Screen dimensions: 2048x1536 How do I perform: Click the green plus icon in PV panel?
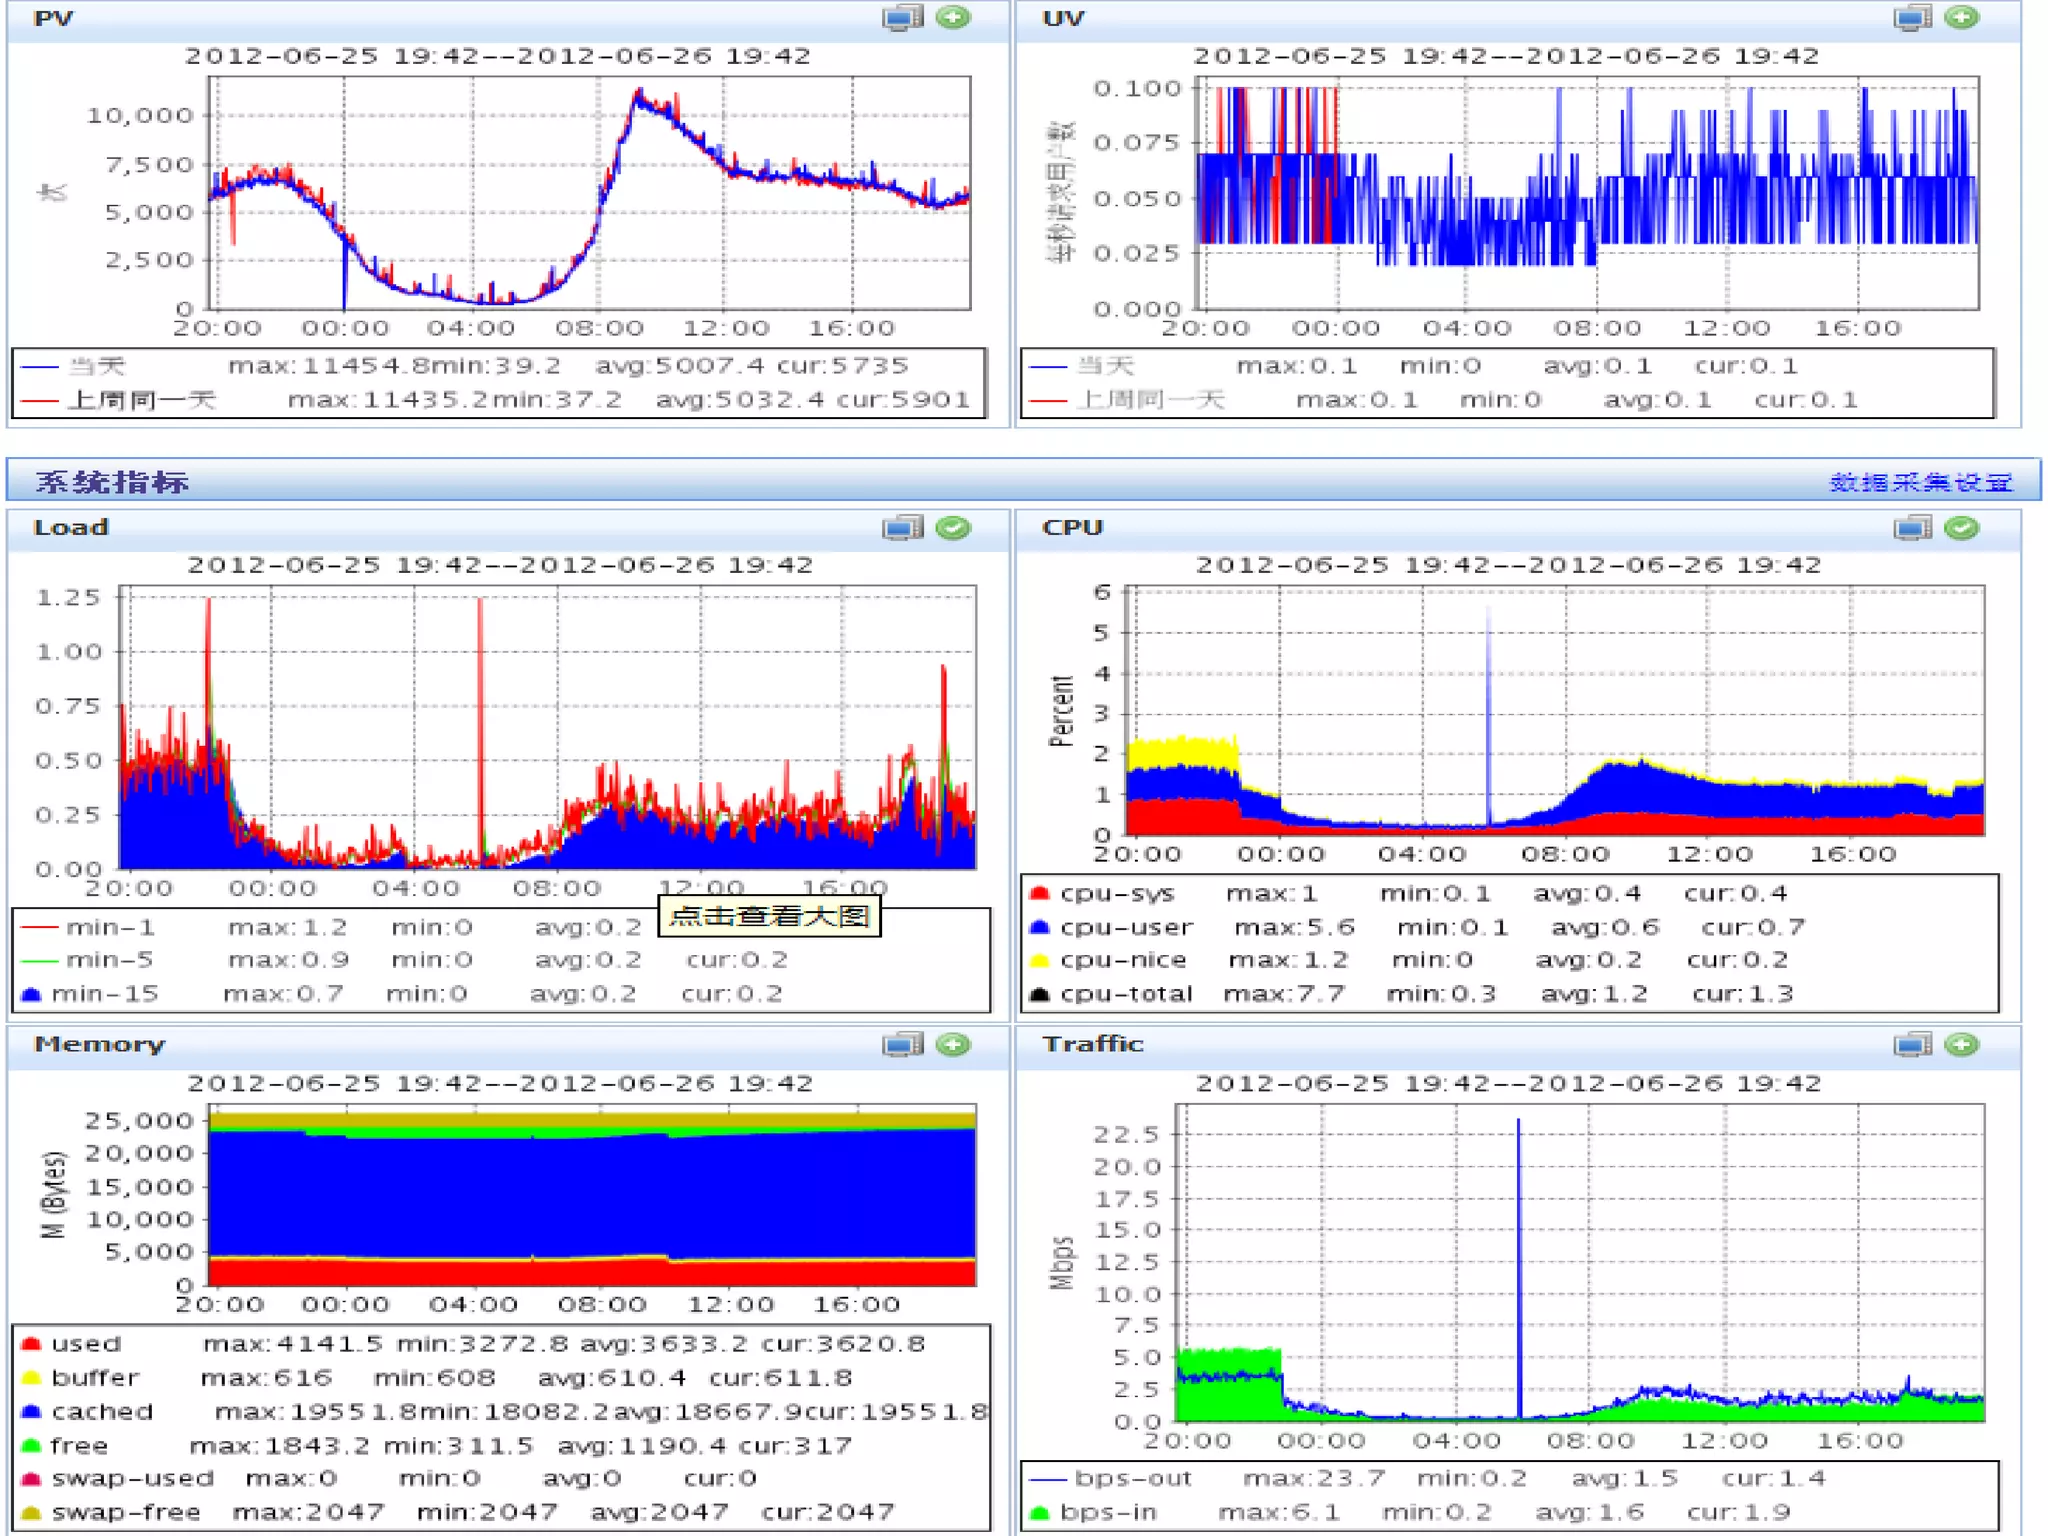pyautogui.click(x=953, y=18)
